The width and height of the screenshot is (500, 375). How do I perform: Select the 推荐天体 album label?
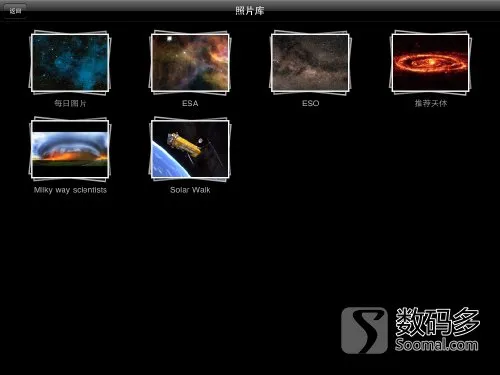pos(431,103)
